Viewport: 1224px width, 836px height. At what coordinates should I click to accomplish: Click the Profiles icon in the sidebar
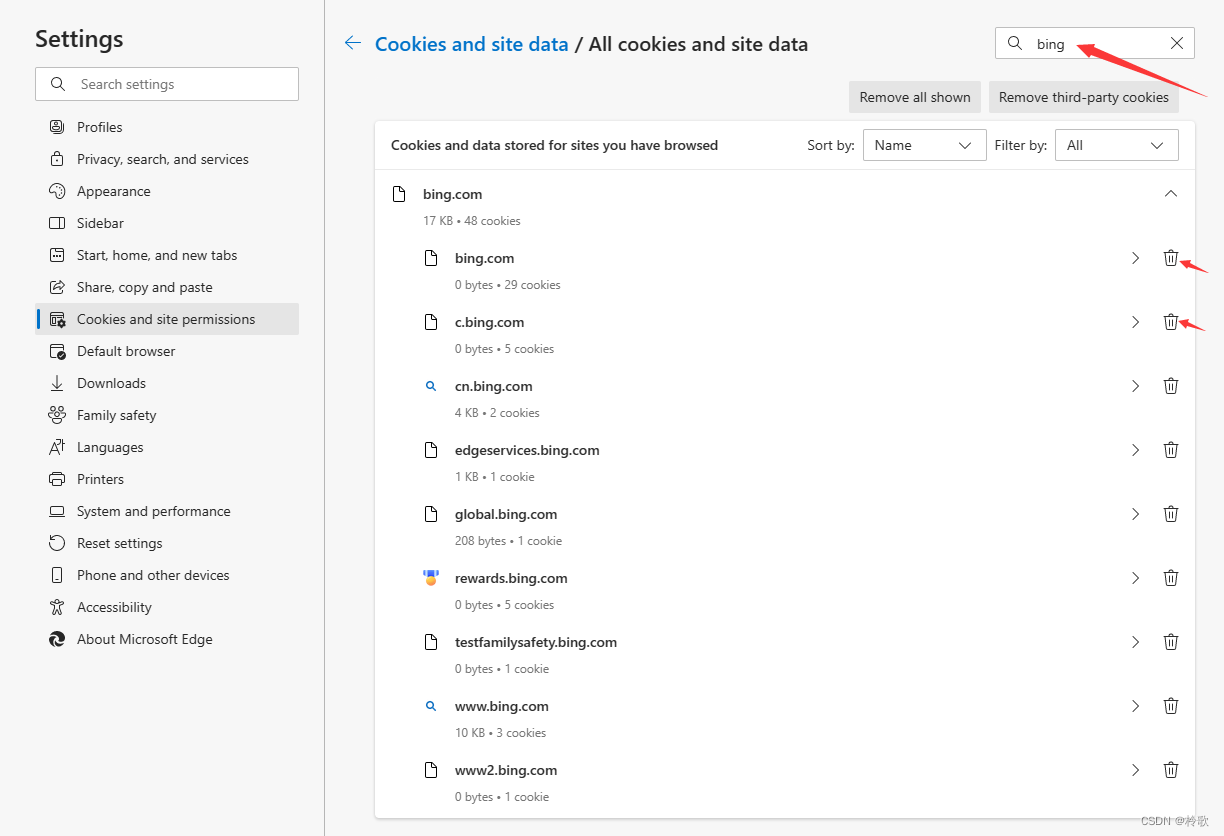[x=57, y=127]
